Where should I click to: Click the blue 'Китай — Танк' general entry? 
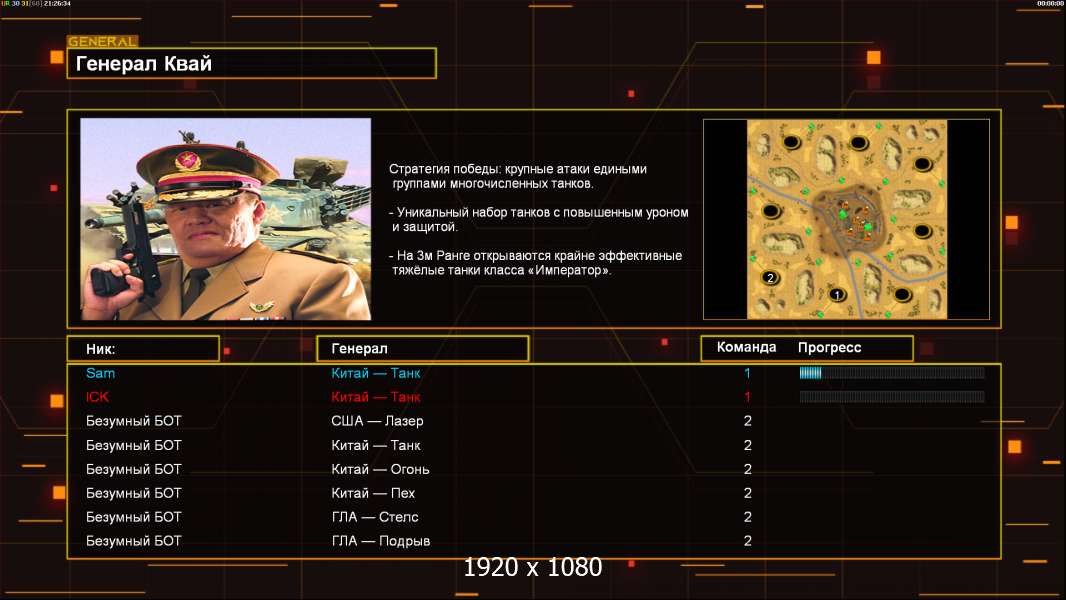click(376, 373)
